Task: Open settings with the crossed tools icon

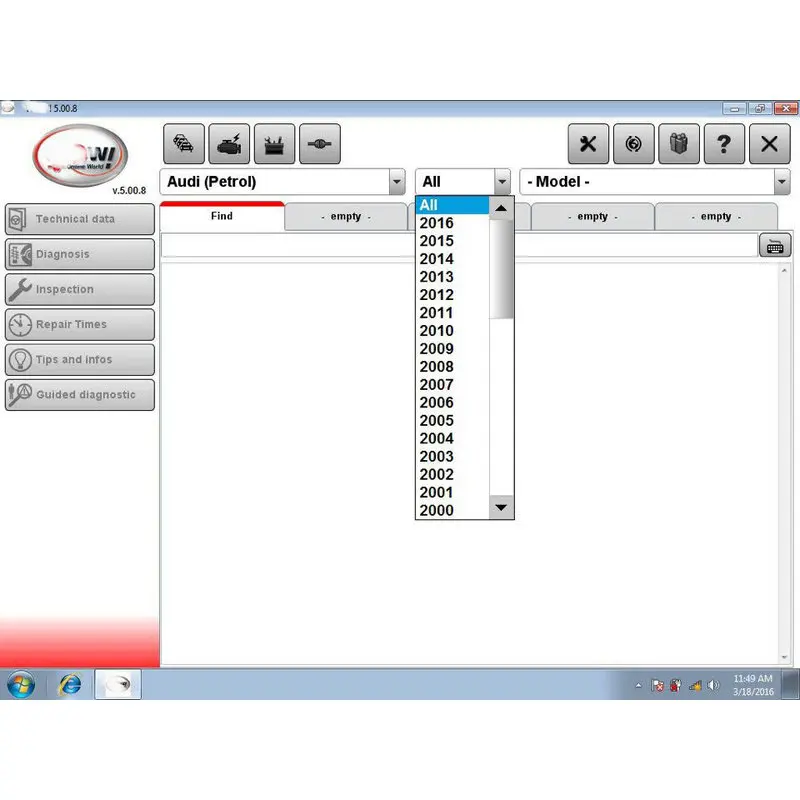Action: (588, 144)
